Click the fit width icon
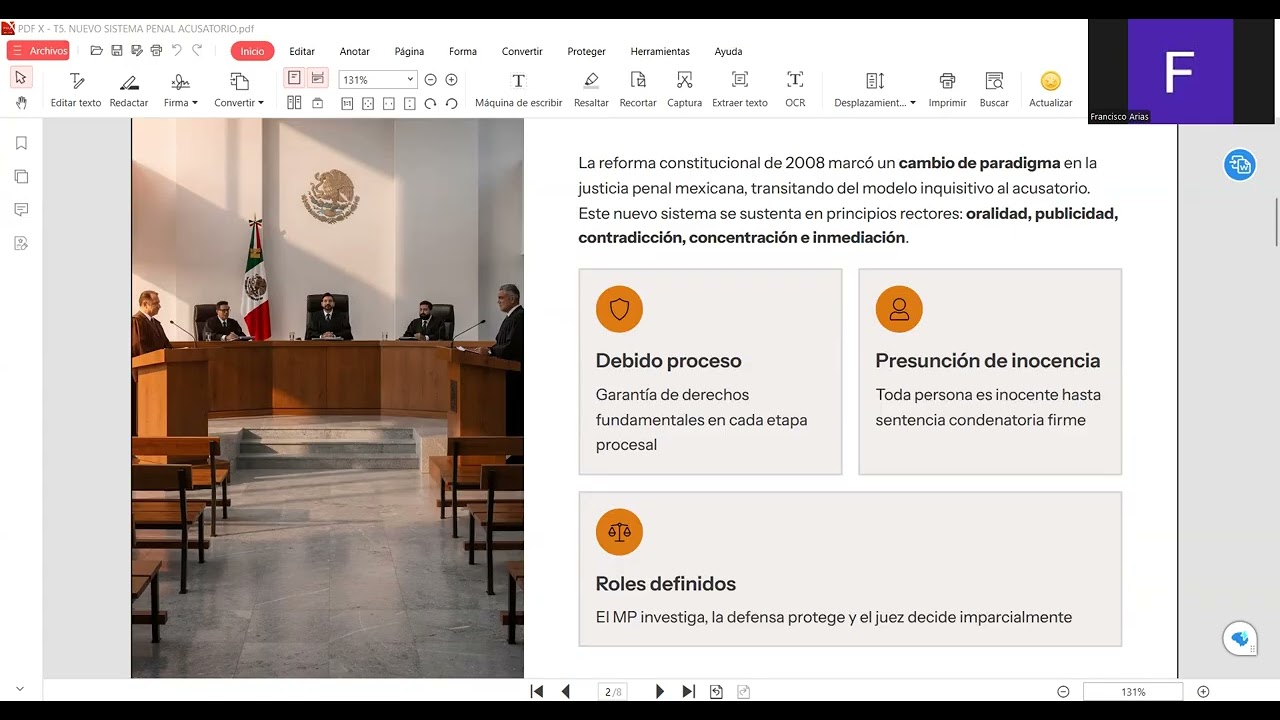Viewport: 1280px width, 720px height. (x=389, y=103)
